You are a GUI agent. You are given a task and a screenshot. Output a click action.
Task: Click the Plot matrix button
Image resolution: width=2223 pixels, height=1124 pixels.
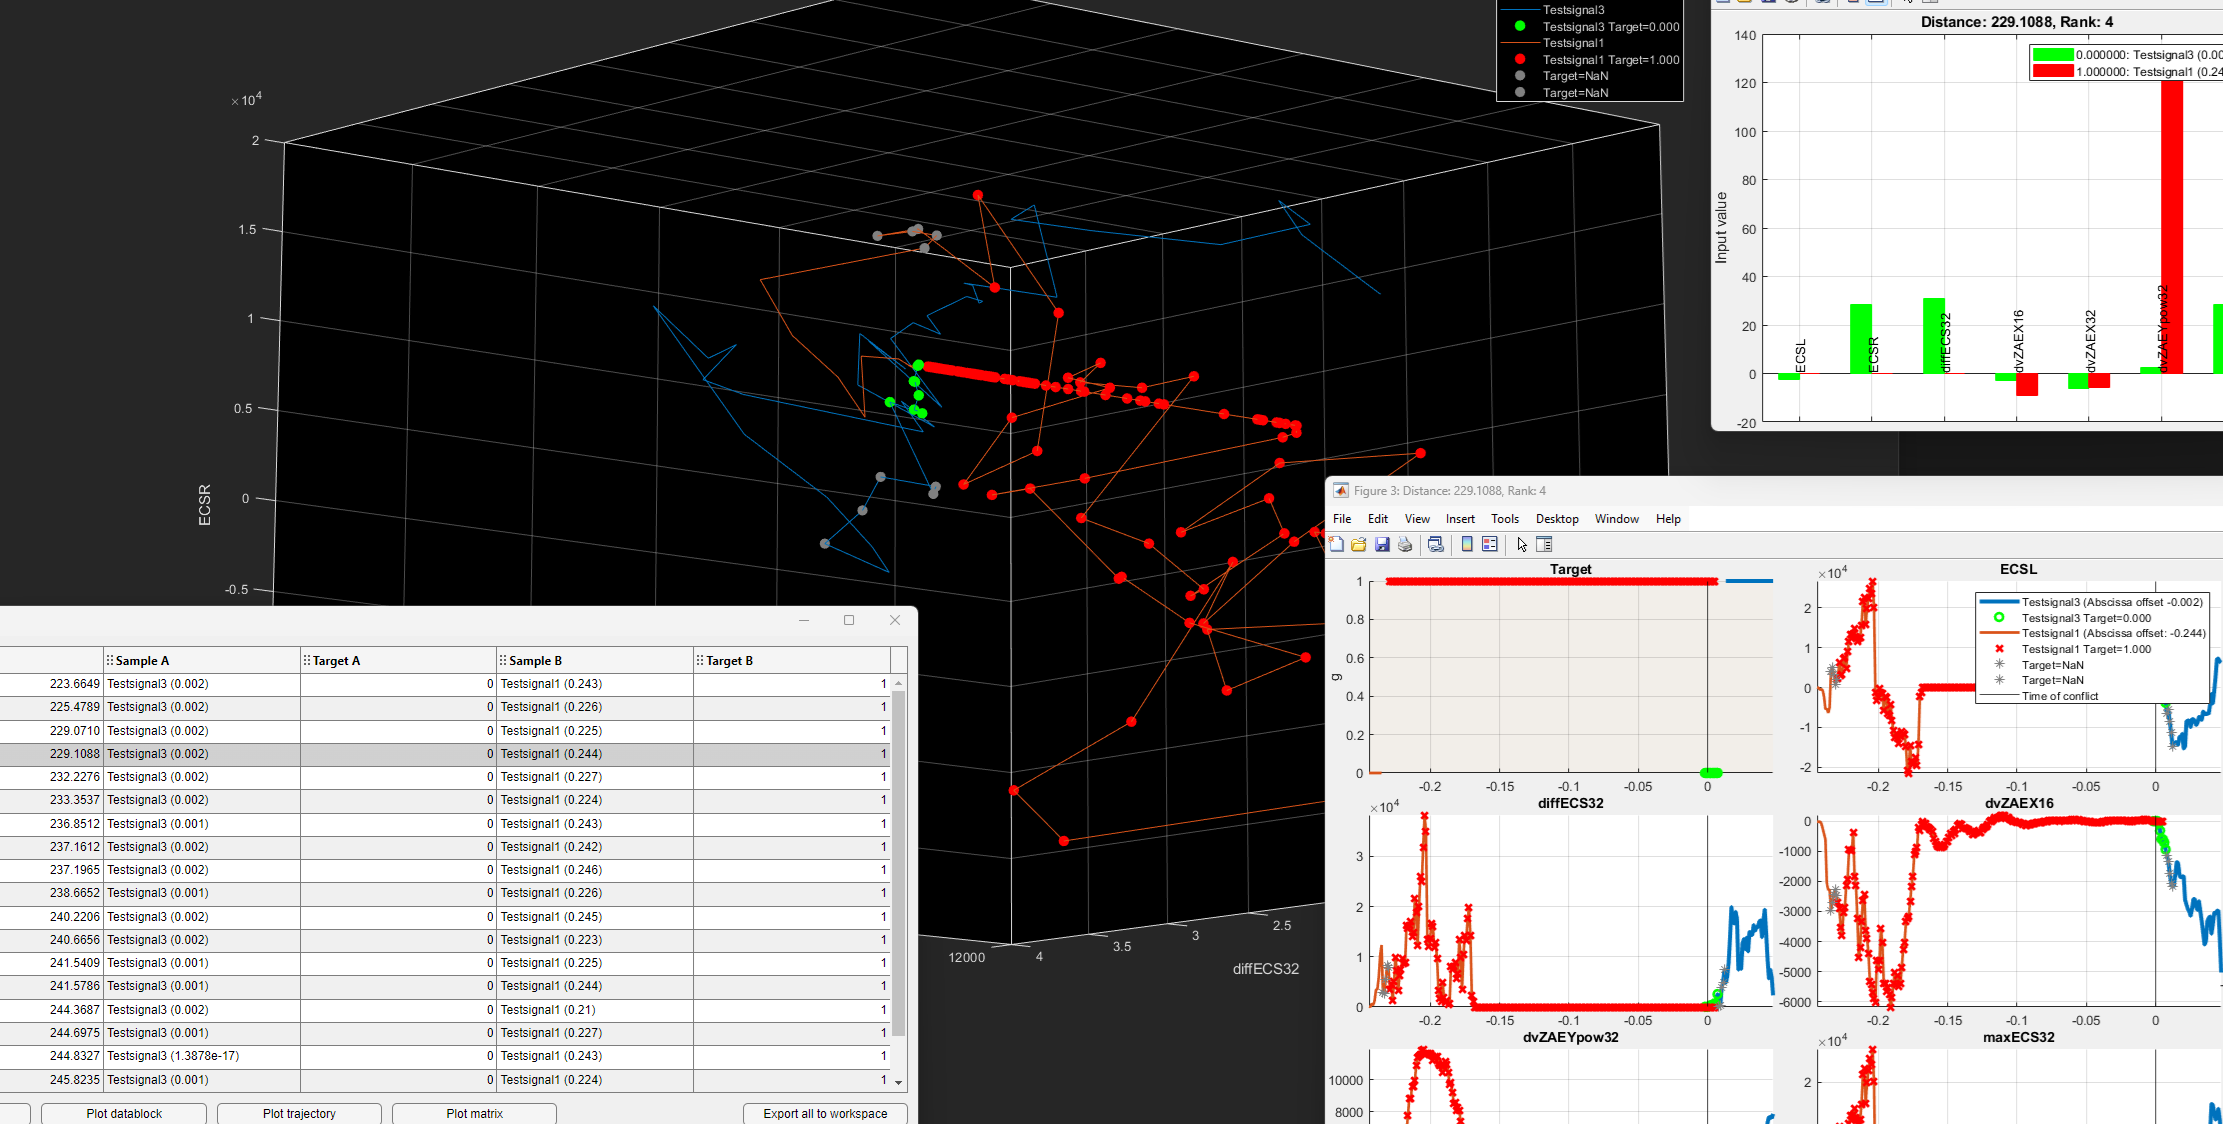[474, 1113]
